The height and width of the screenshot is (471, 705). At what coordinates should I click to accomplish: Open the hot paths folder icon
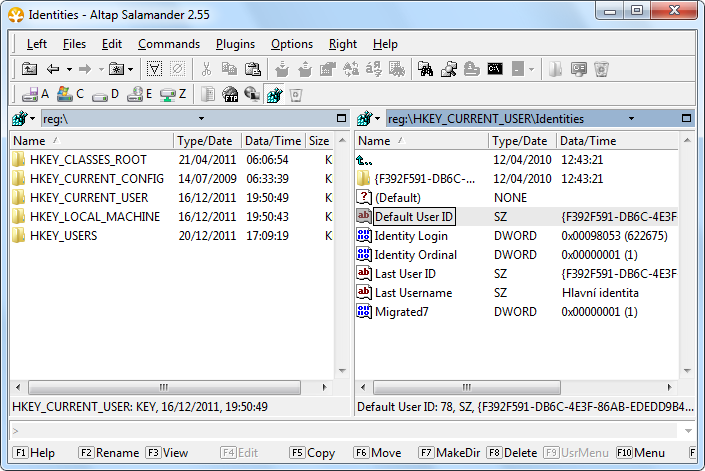click(x=116, y=69)
